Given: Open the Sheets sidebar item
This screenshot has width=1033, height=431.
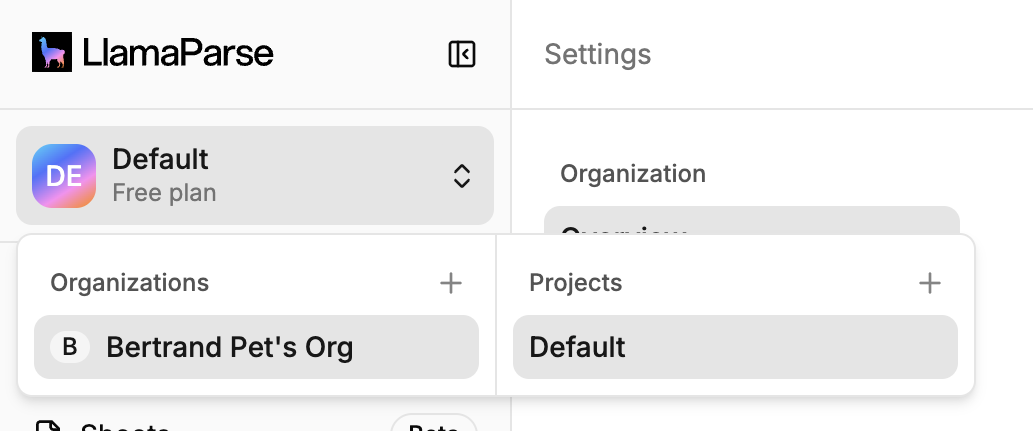Looking at the screenshot, I should (x=125, y=427).
